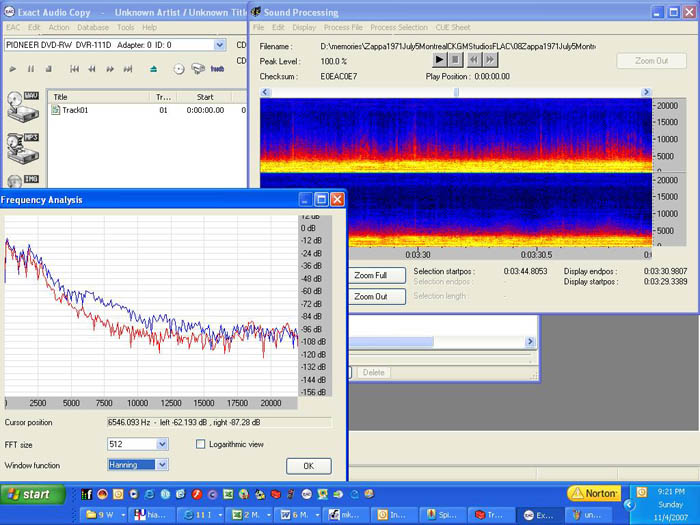Image resolution: width=700 pixels, height=525 pixels.
Task: Click the Track01 file icon in track list
Action: coord(55,110)
